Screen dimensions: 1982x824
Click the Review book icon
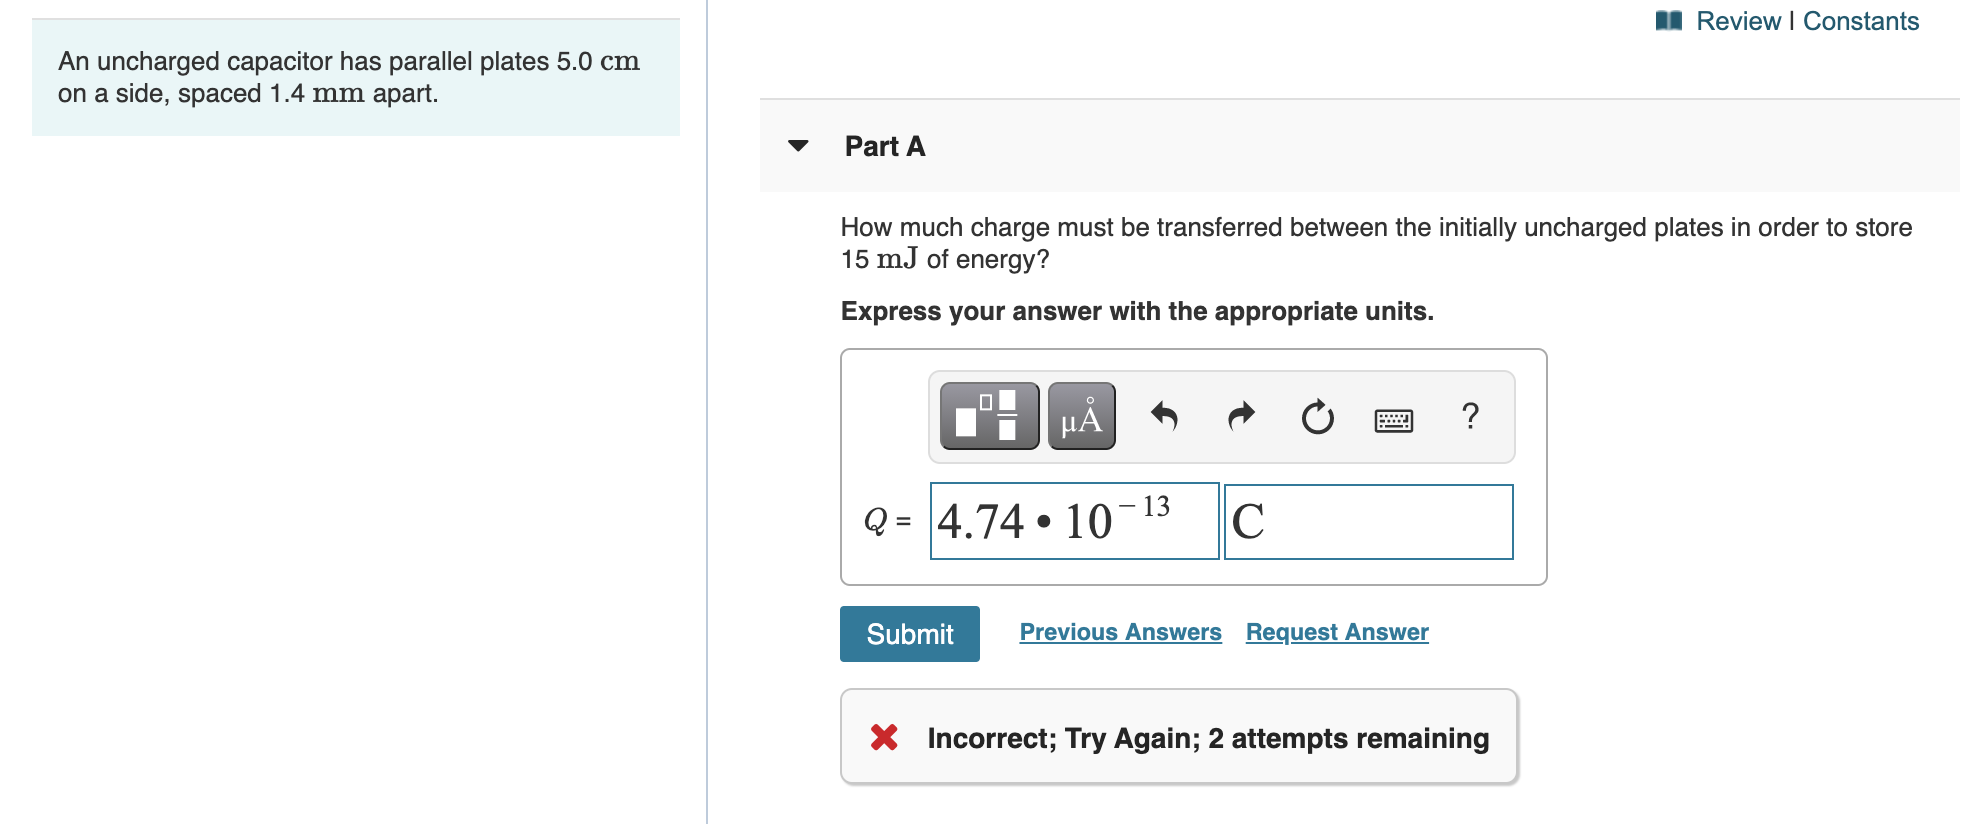pyautogui.click(x=1668, y=21)
